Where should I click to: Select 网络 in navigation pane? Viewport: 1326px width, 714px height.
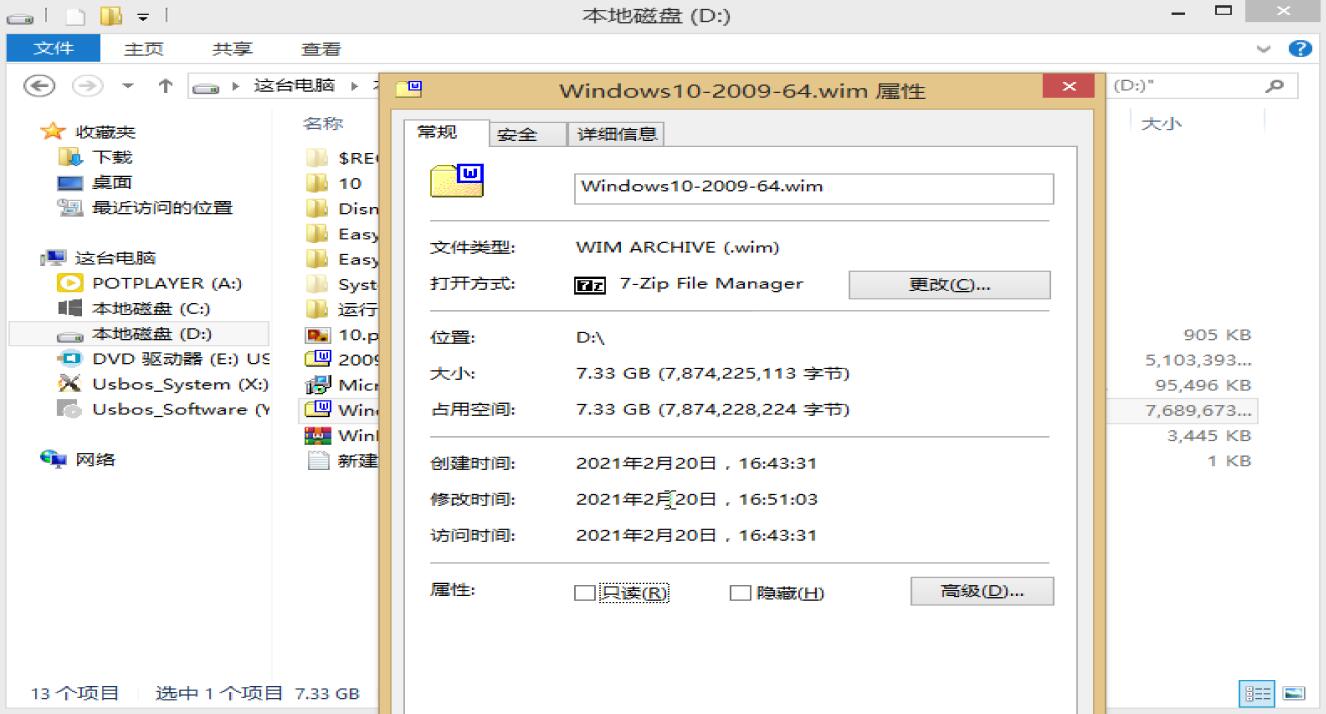point(96,459)
